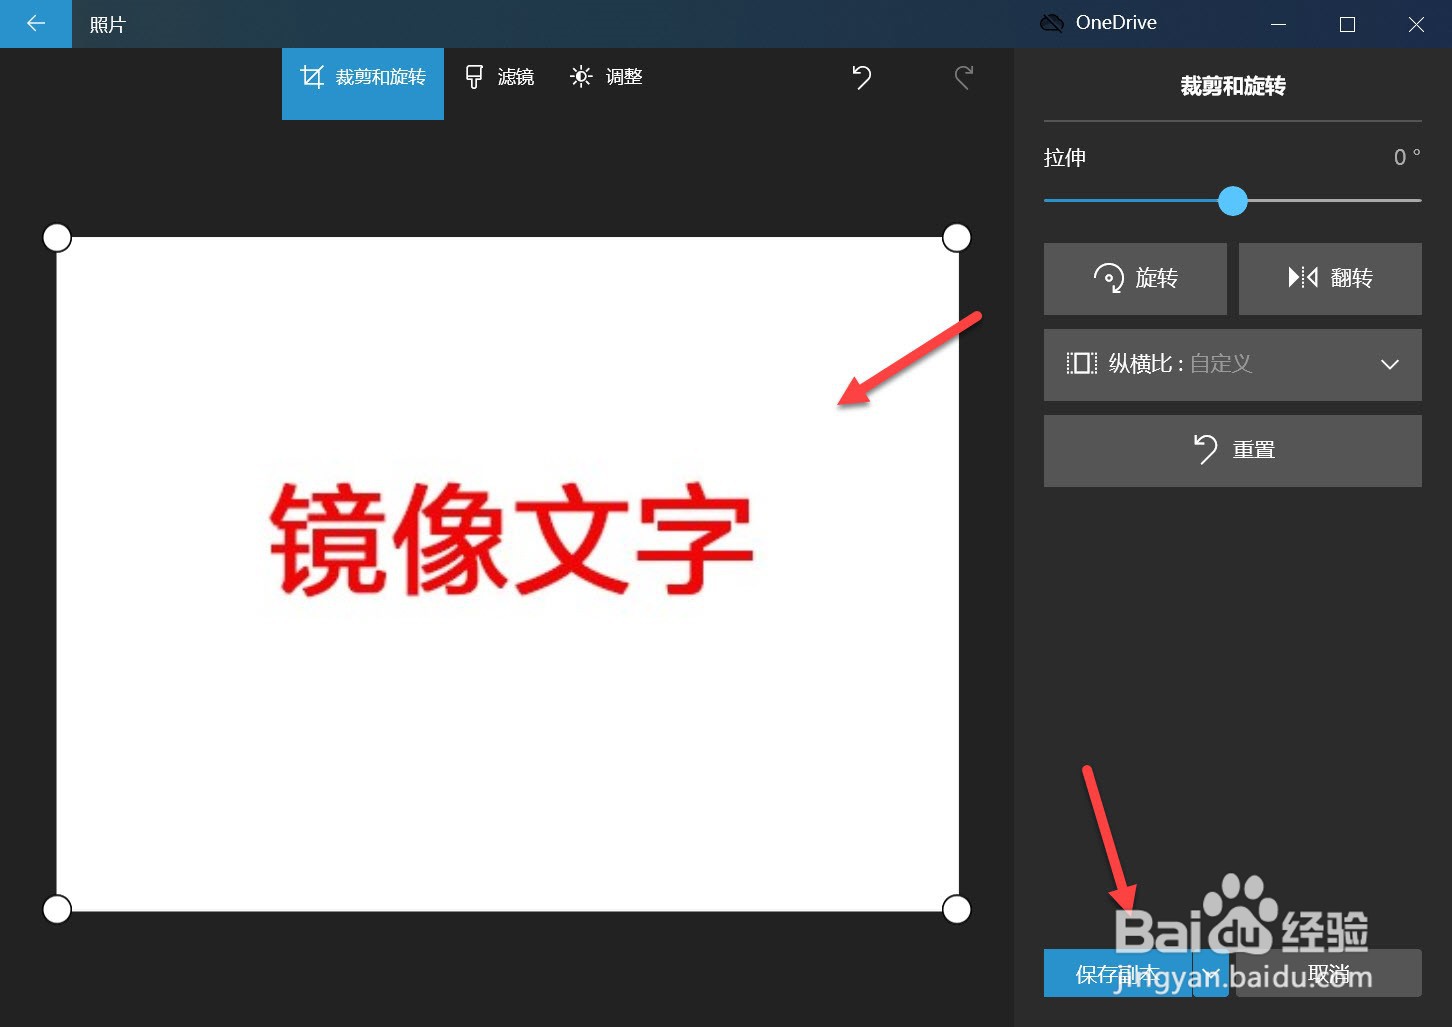Click the Cancel button (取消)
1452x1027 pixels.
[x=1329, y=973]
